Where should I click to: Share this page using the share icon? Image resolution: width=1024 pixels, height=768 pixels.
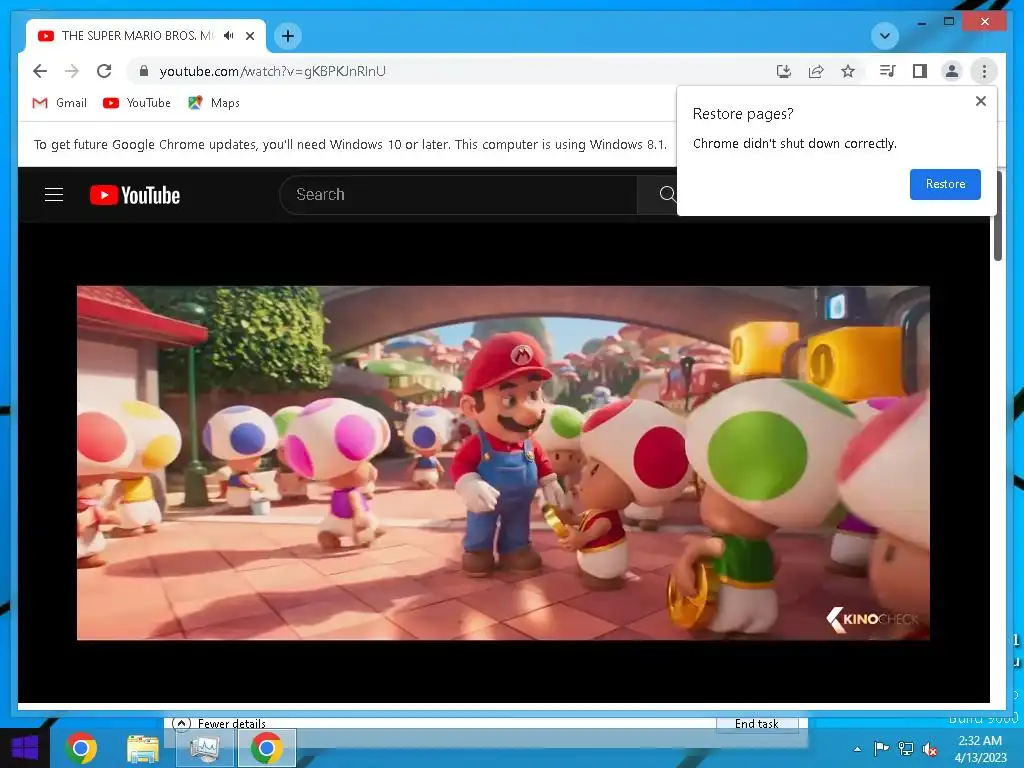click(x=816, y=71)
